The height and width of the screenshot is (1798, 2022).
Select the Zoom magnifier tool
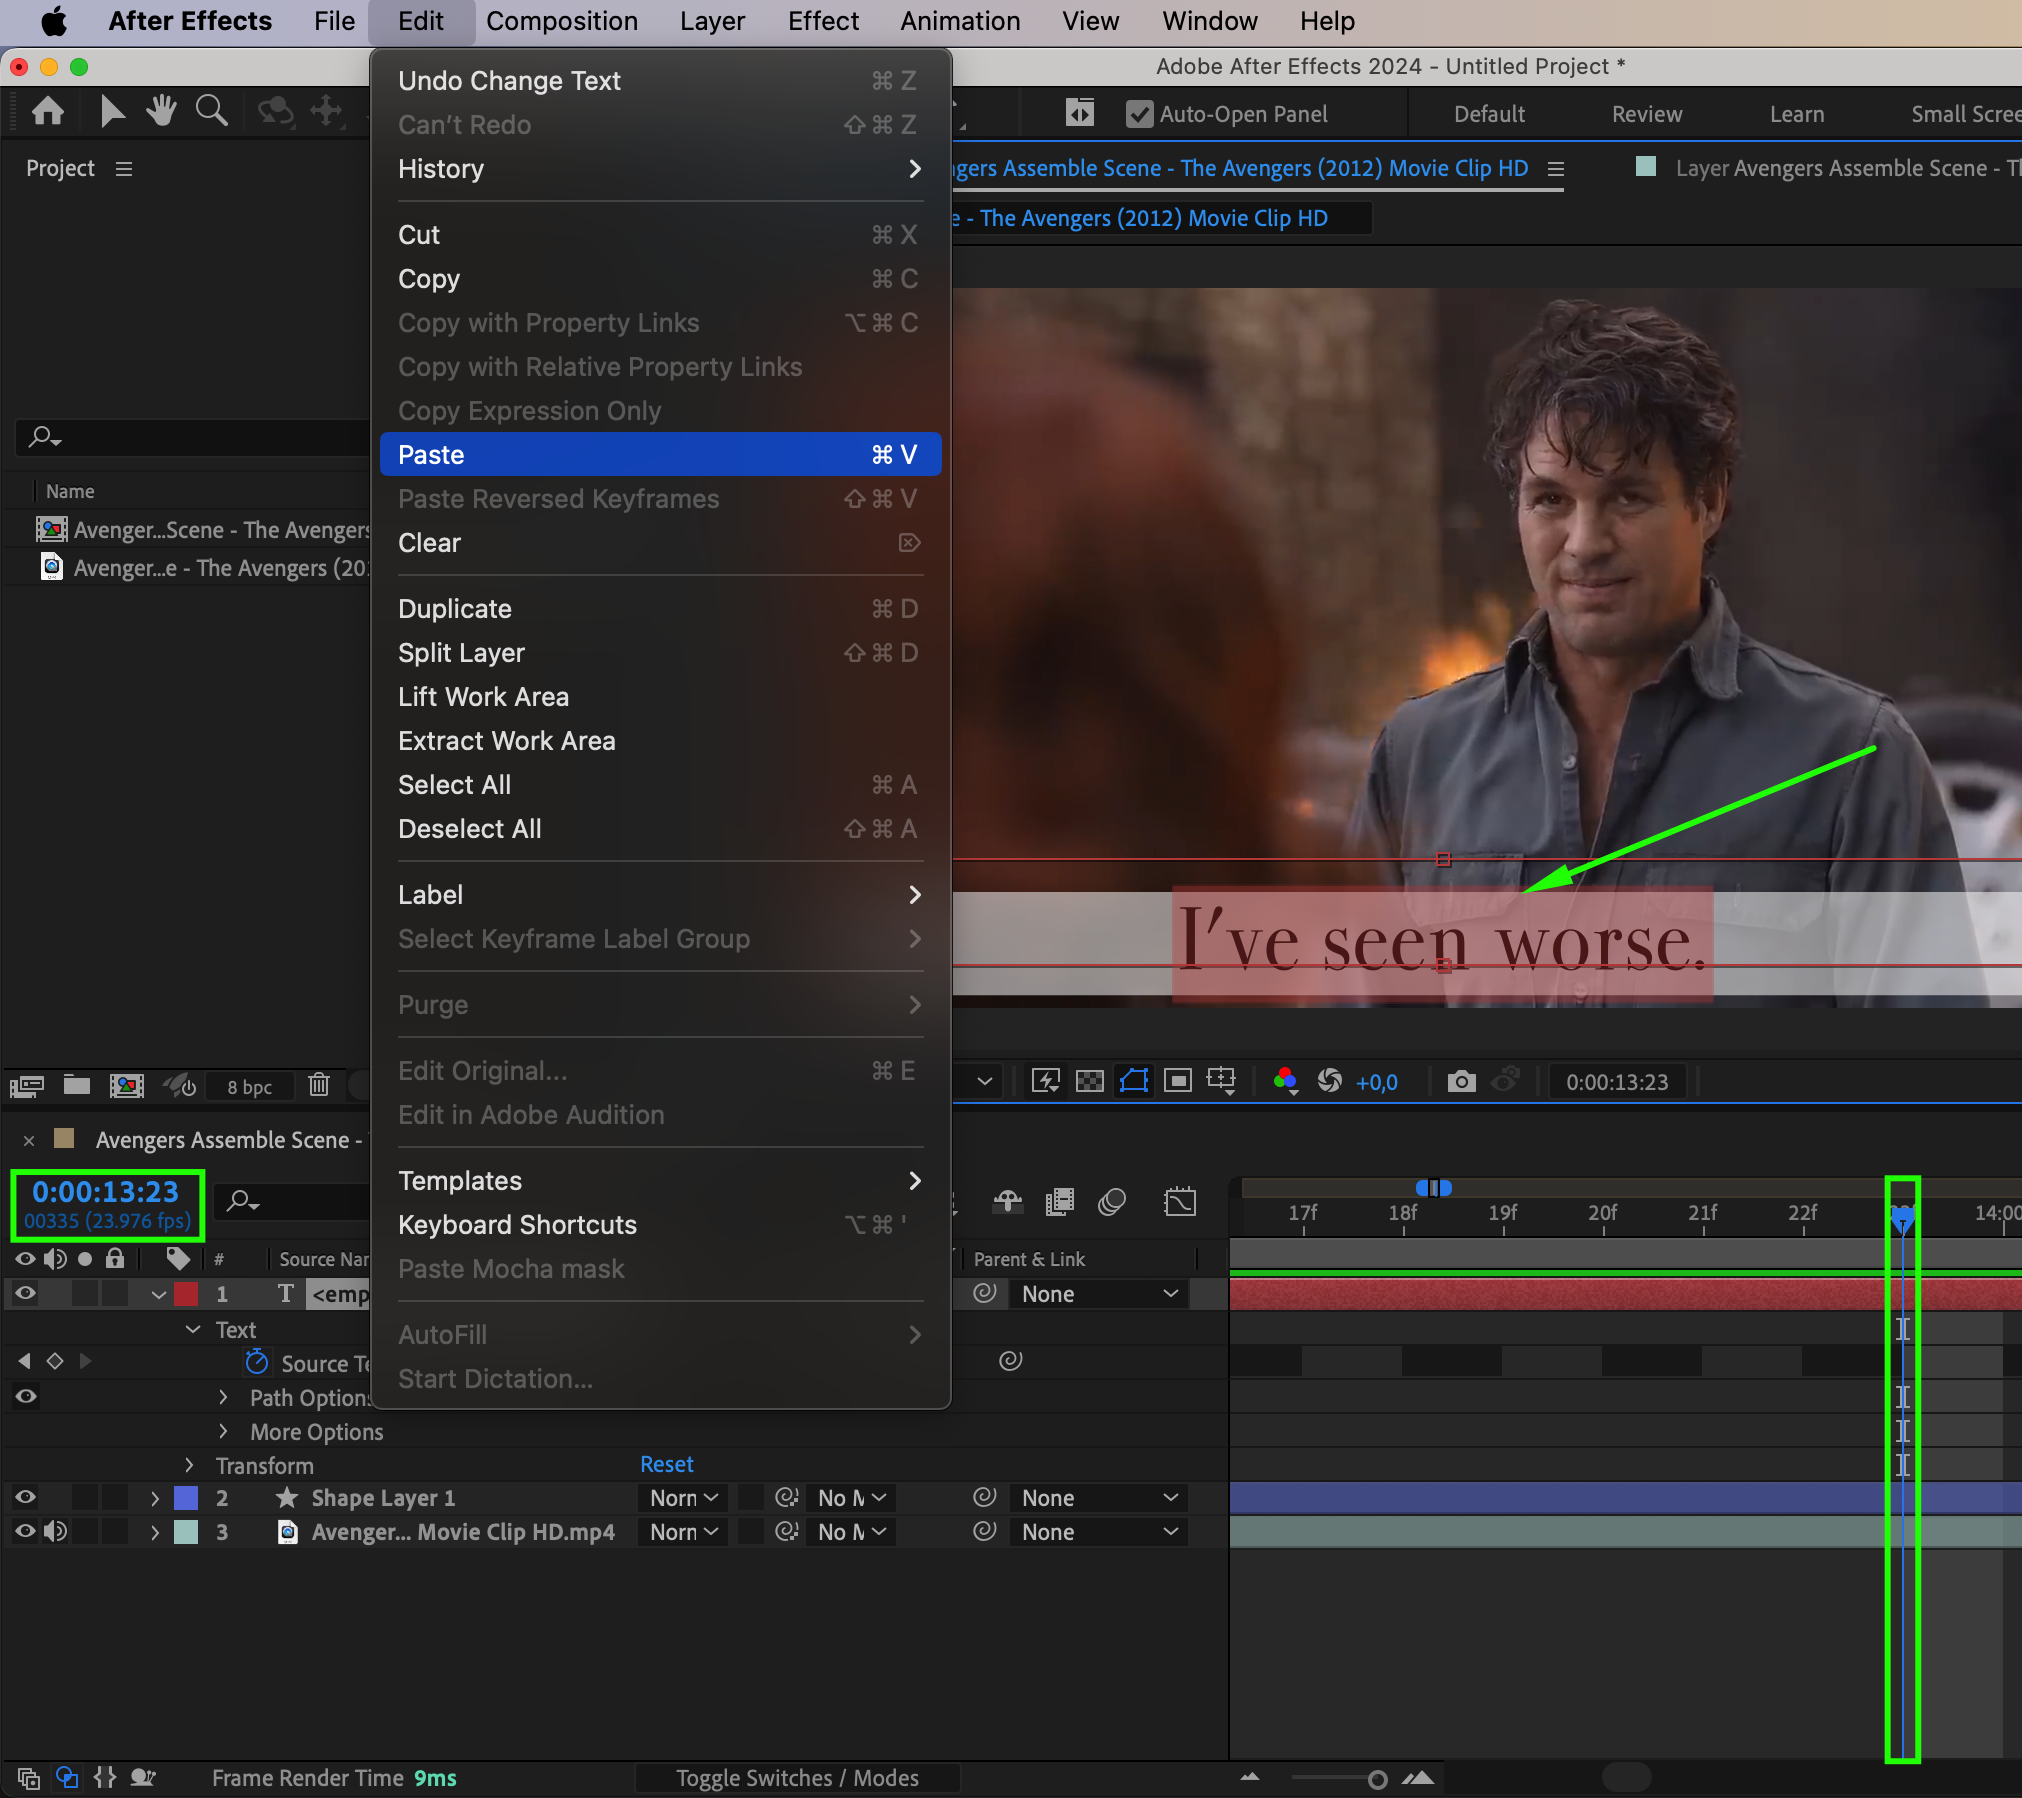[x=211, y=111]
